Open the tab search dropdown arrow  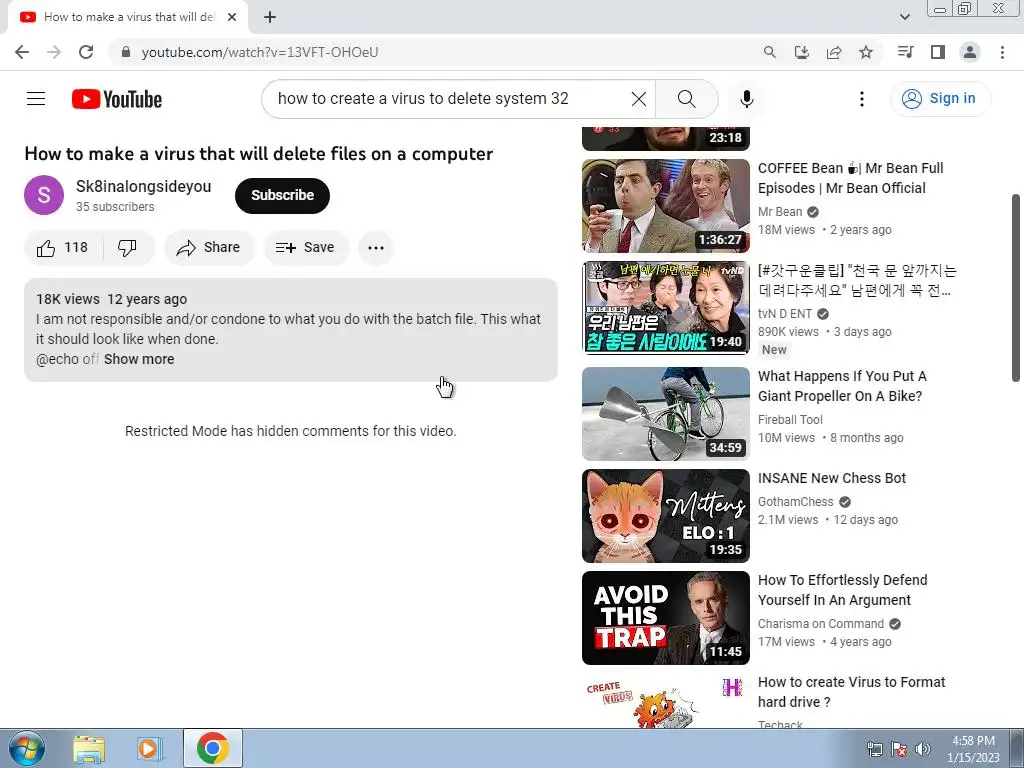point(904,17)
